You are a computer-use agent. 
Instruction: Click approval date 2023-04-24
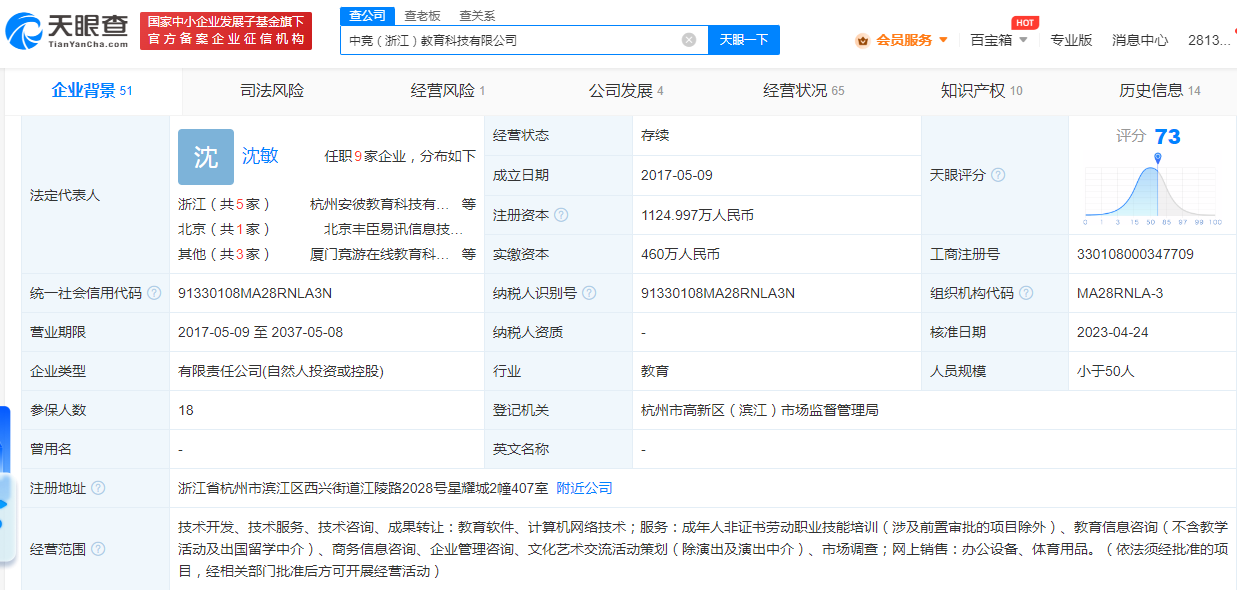tap(1113, 332)
